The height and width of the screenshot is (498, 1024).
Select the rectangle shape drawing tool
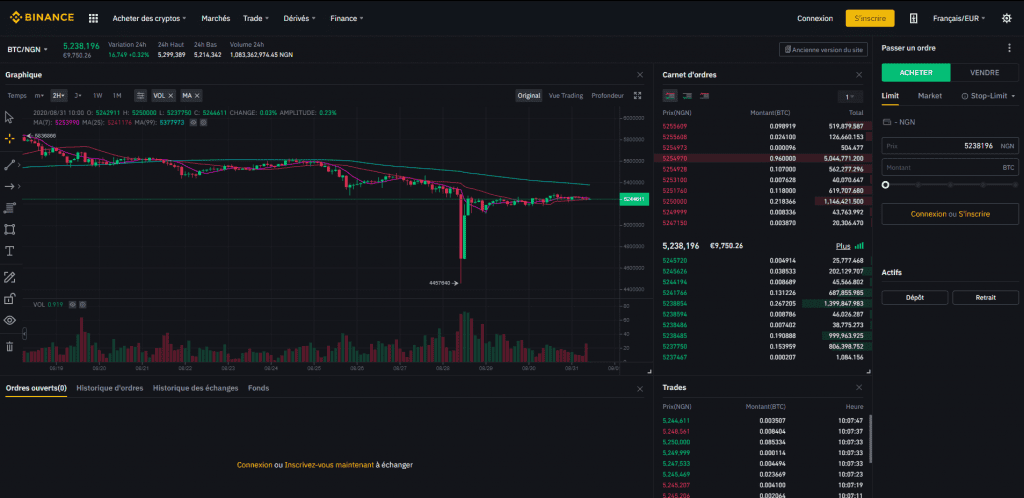9,229
